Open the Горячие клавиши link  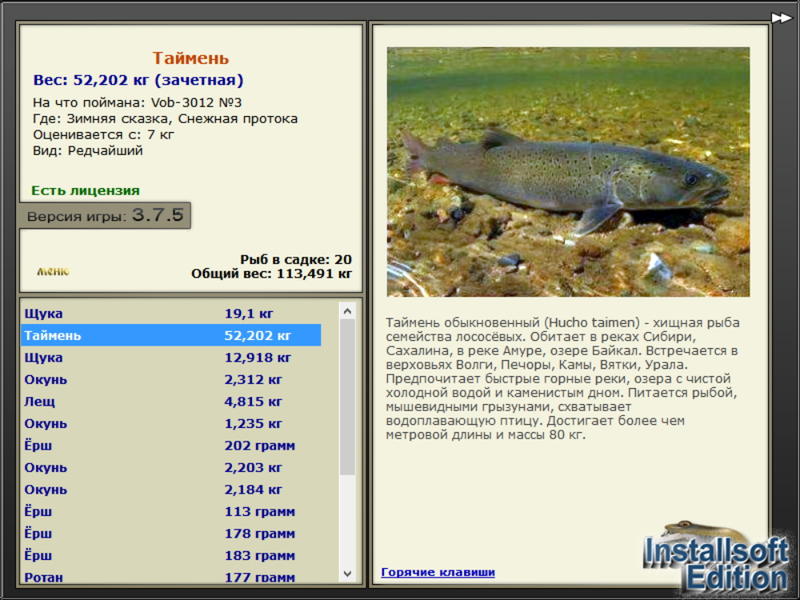click(438, 572)
